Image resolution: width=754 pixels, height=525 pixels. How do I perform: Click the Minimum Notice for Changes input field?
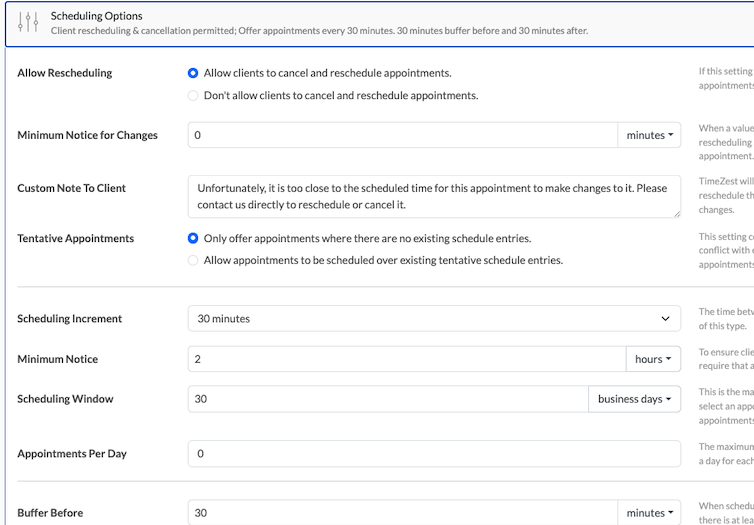point(402,135)
